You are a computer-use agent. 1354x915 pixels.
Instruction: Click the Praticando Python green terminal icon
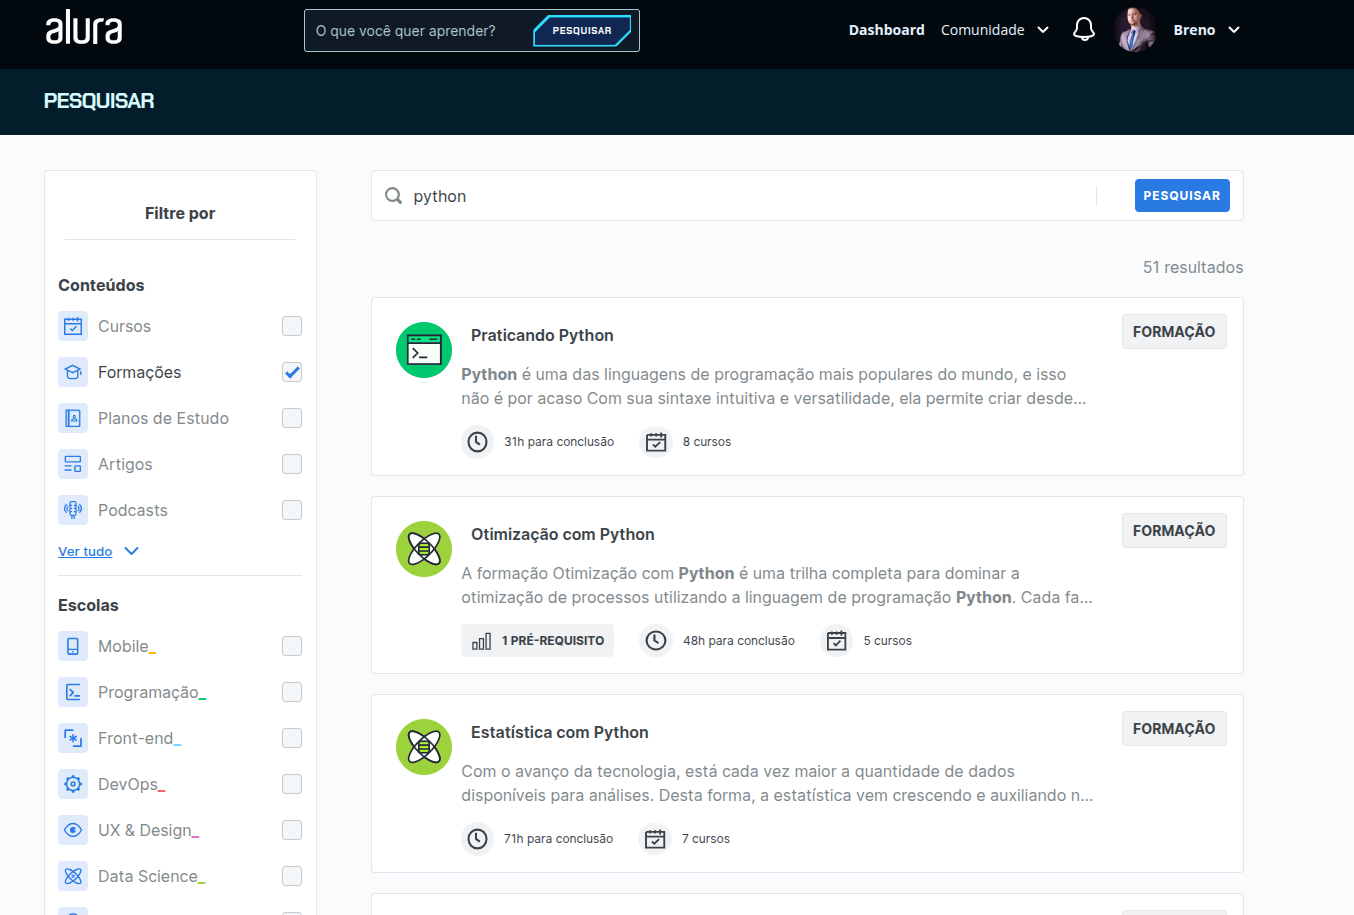coord(424,350)
